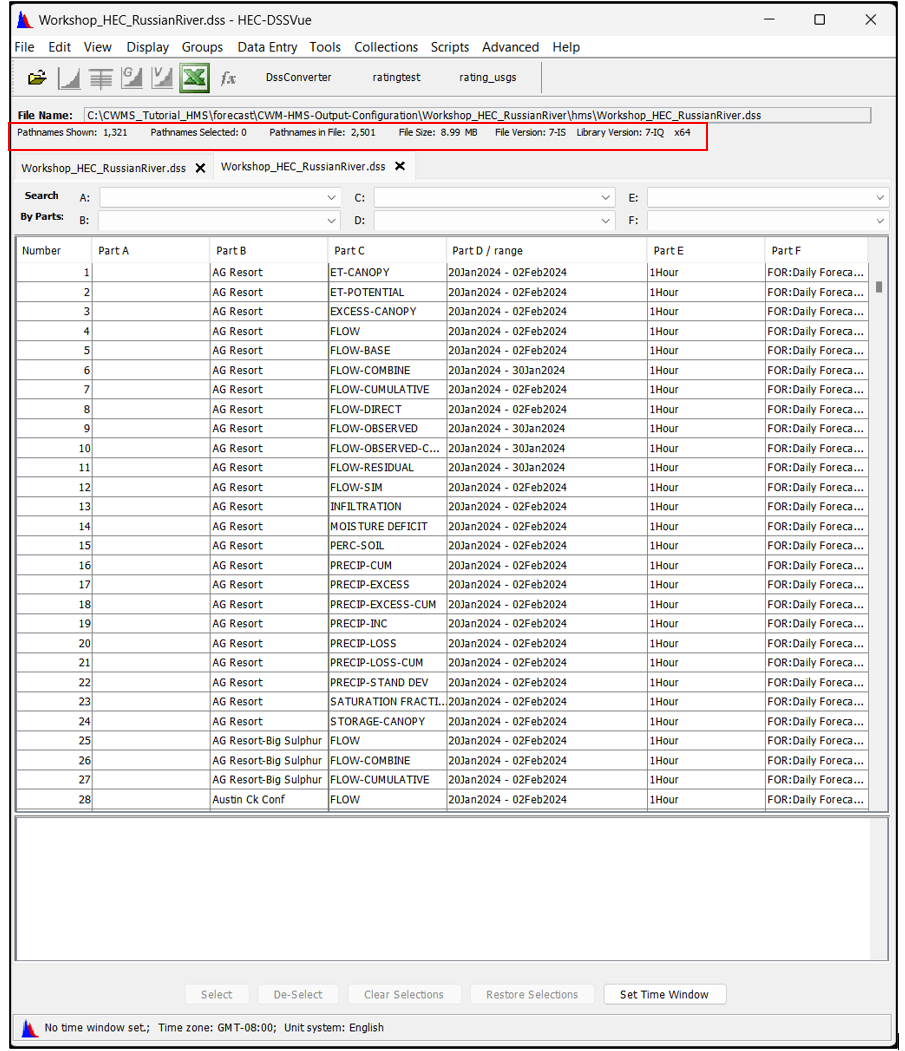Click the graphical edit 'G' chart icon
Screen dimensions: 905x1051
point(131,78)
